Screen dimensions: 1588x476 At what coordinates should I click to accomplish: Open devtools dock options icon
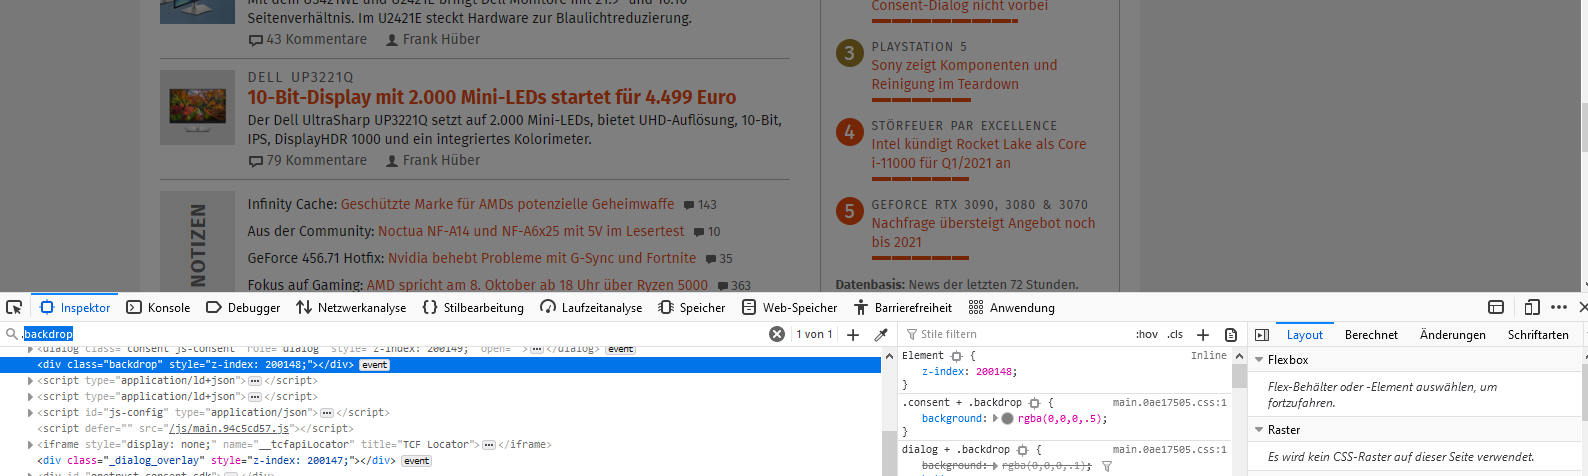[x=1496, y=307]
